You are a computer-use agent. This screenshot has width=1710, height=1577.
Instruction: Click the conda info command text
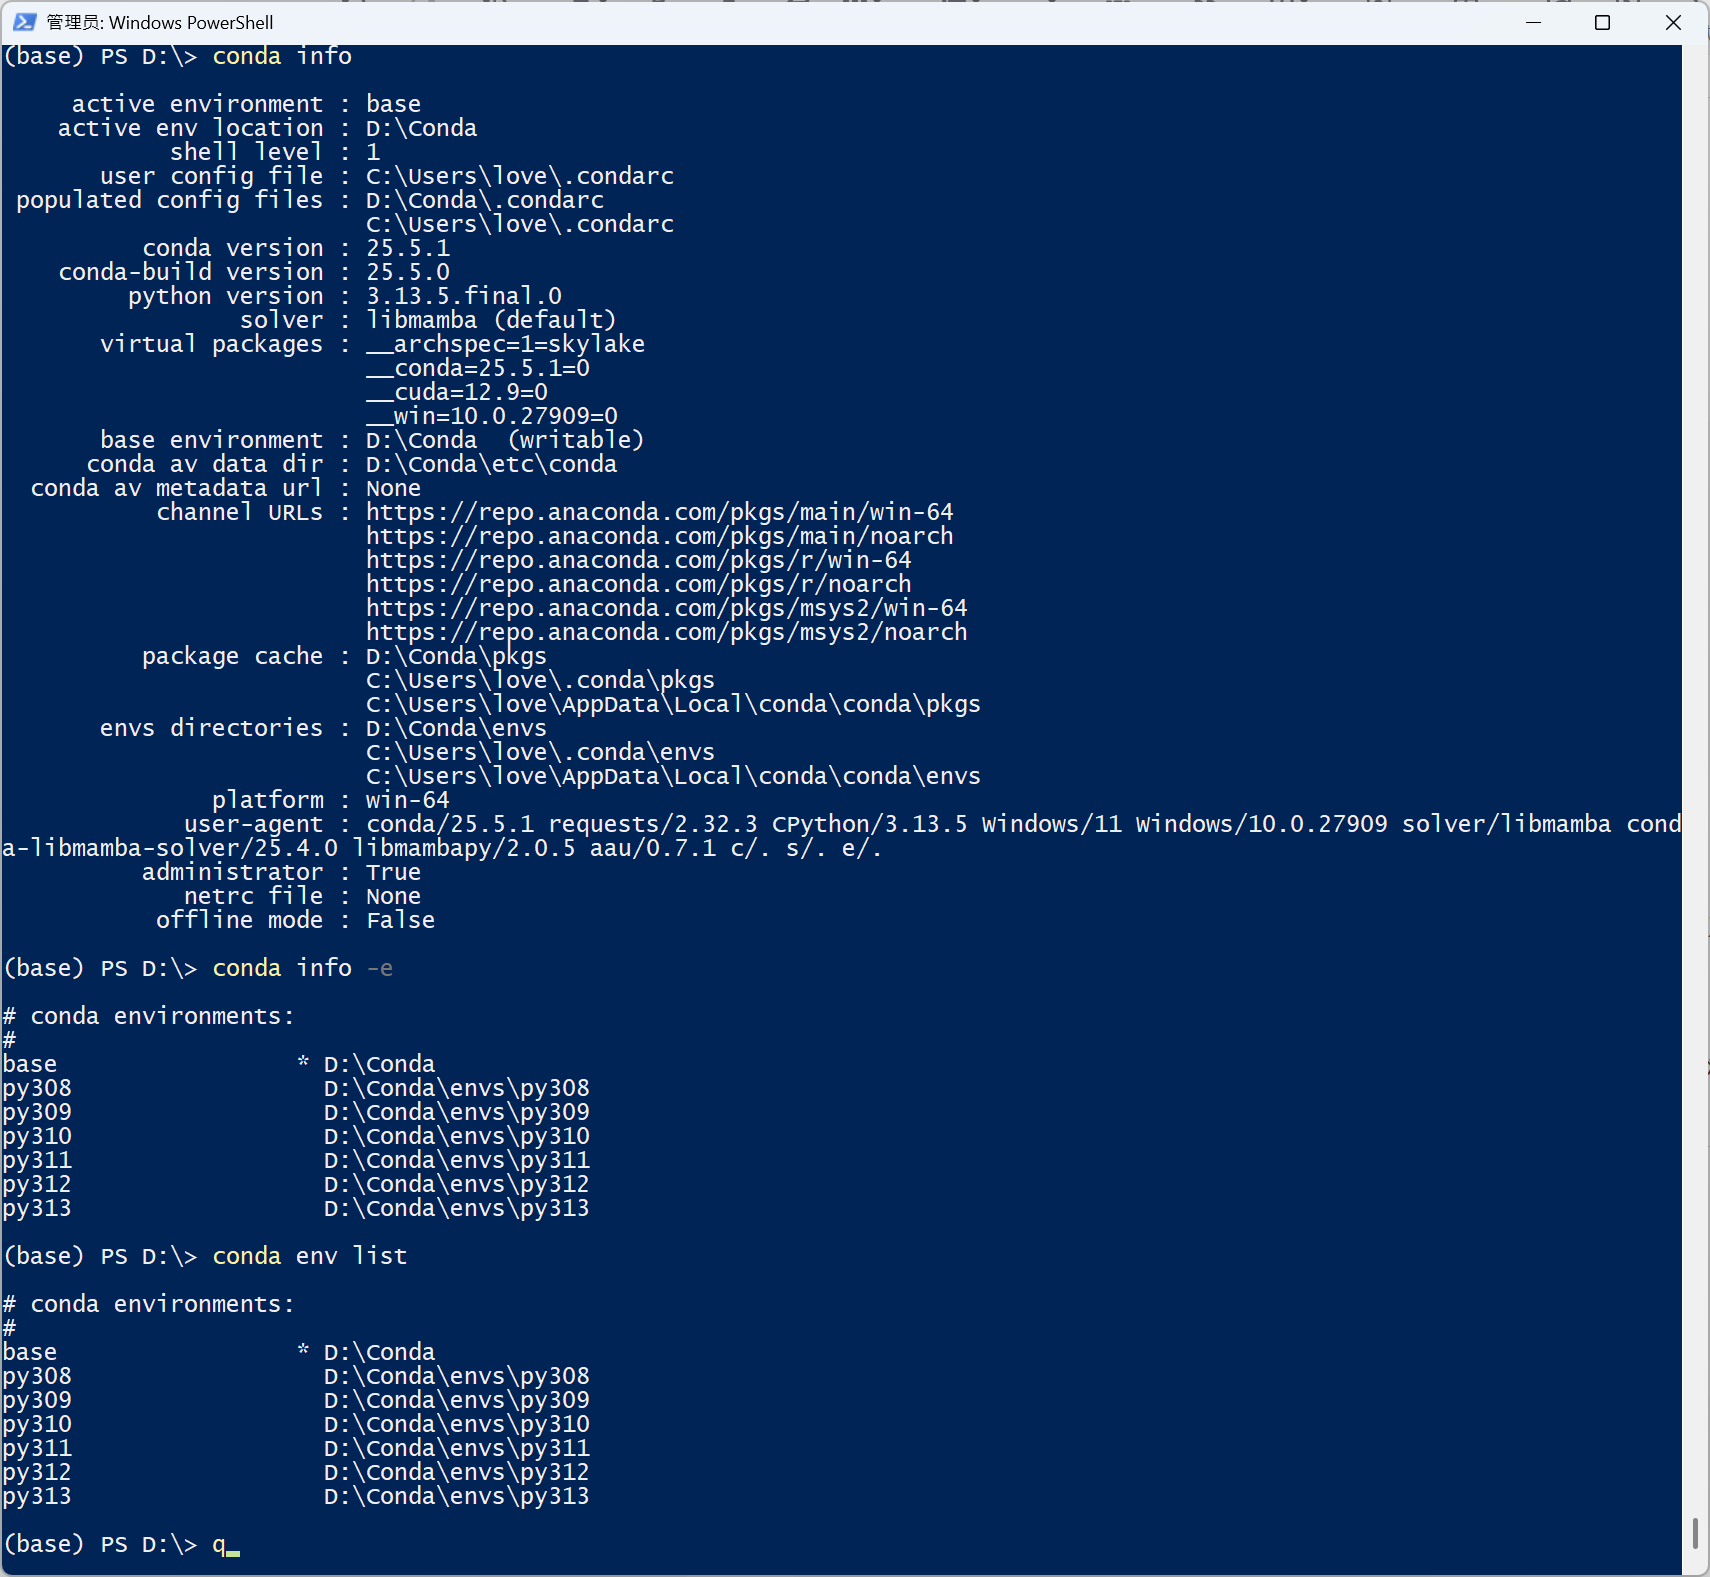point(281,56)
